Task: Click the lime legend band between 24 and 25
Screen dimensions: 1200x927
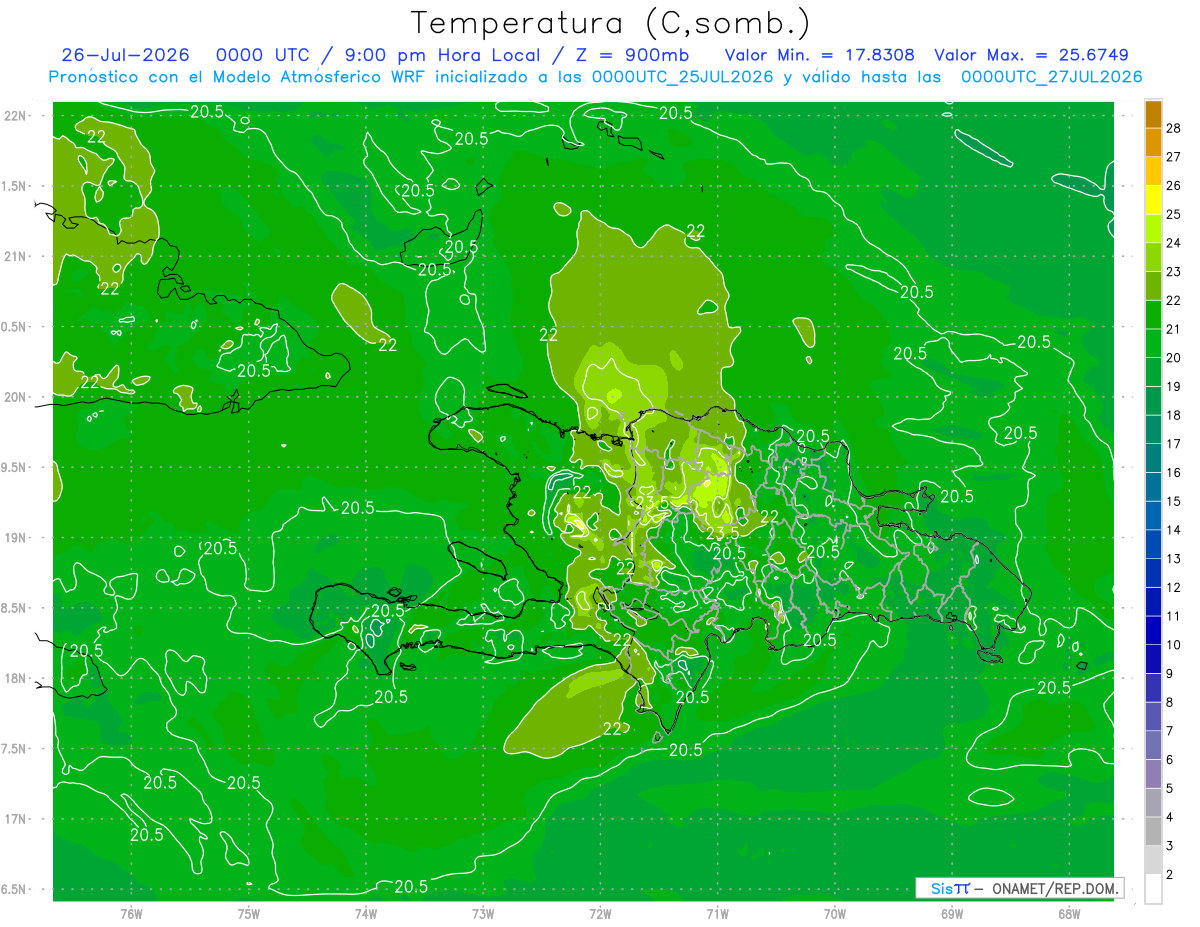Action: (x=1153, y=228)
